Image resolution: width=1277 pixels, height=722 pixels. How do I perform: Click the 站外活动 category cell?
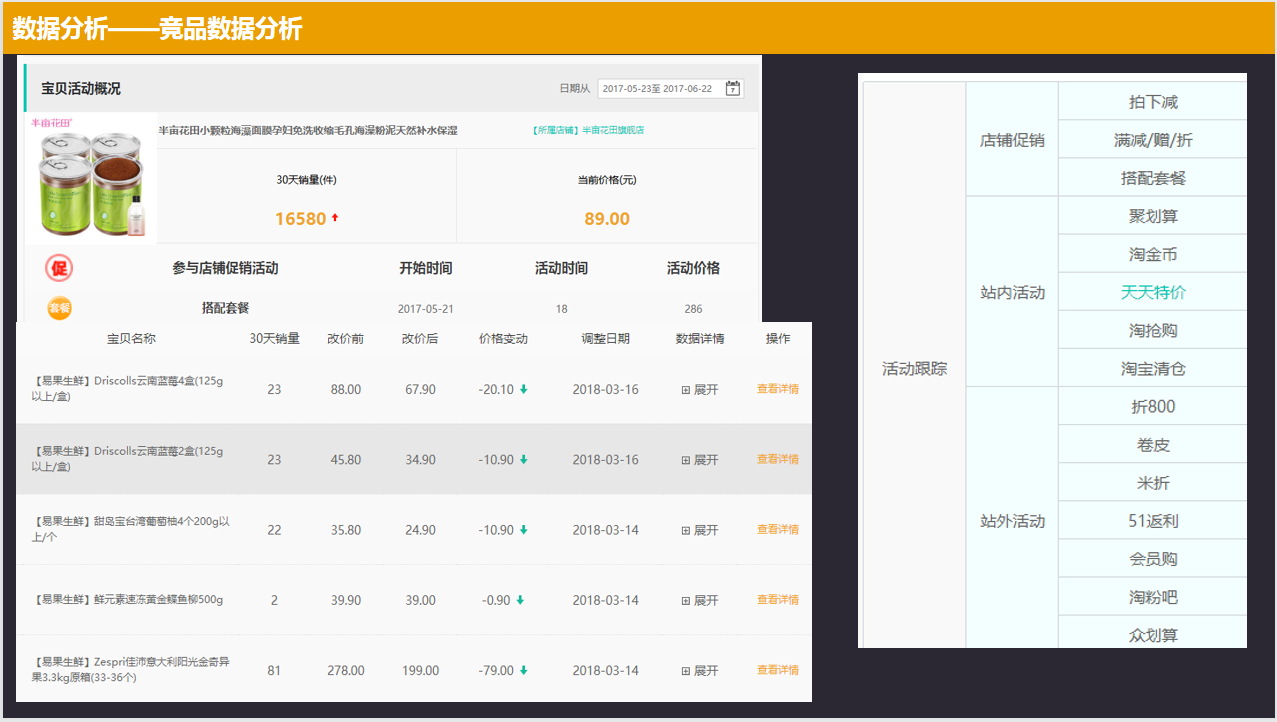tap(1012, 520)
